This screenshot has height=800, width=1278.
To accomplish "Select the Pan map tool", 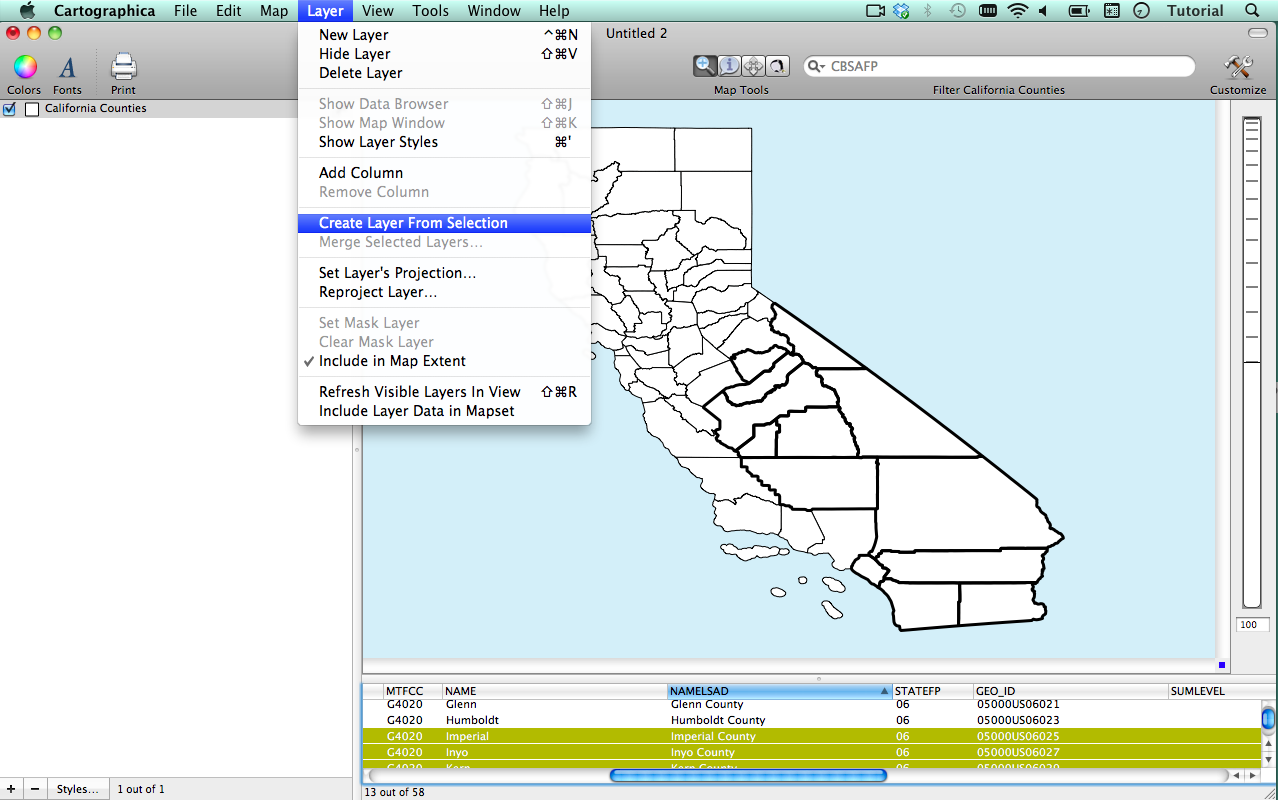I will click(754, 66).
